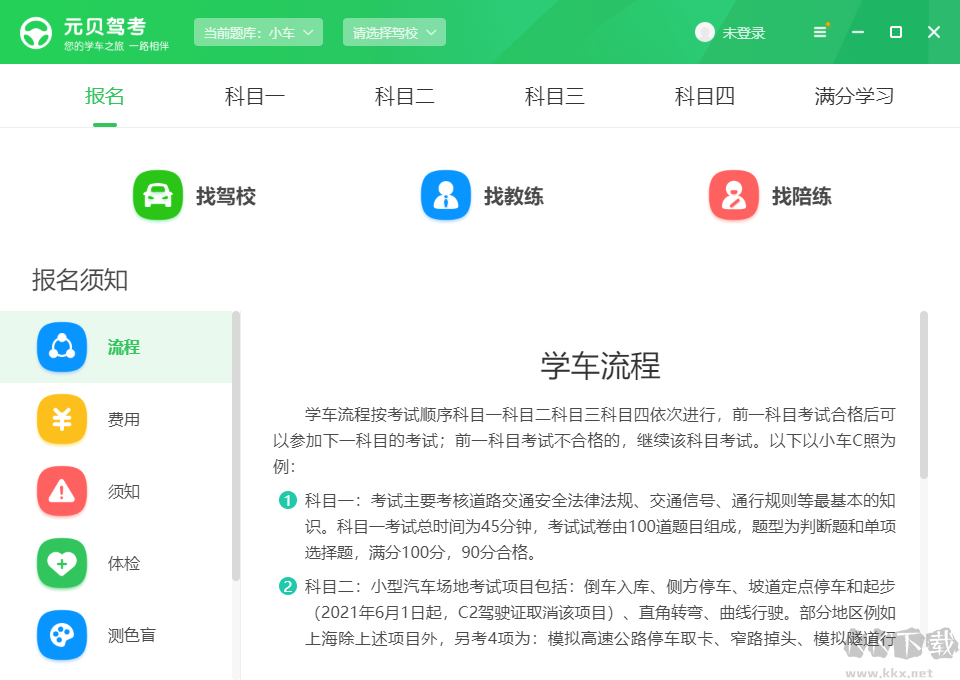Expand the 请选择驾校 school selector
The width and height of the screenshot is (960, 680).
[394, 31]
